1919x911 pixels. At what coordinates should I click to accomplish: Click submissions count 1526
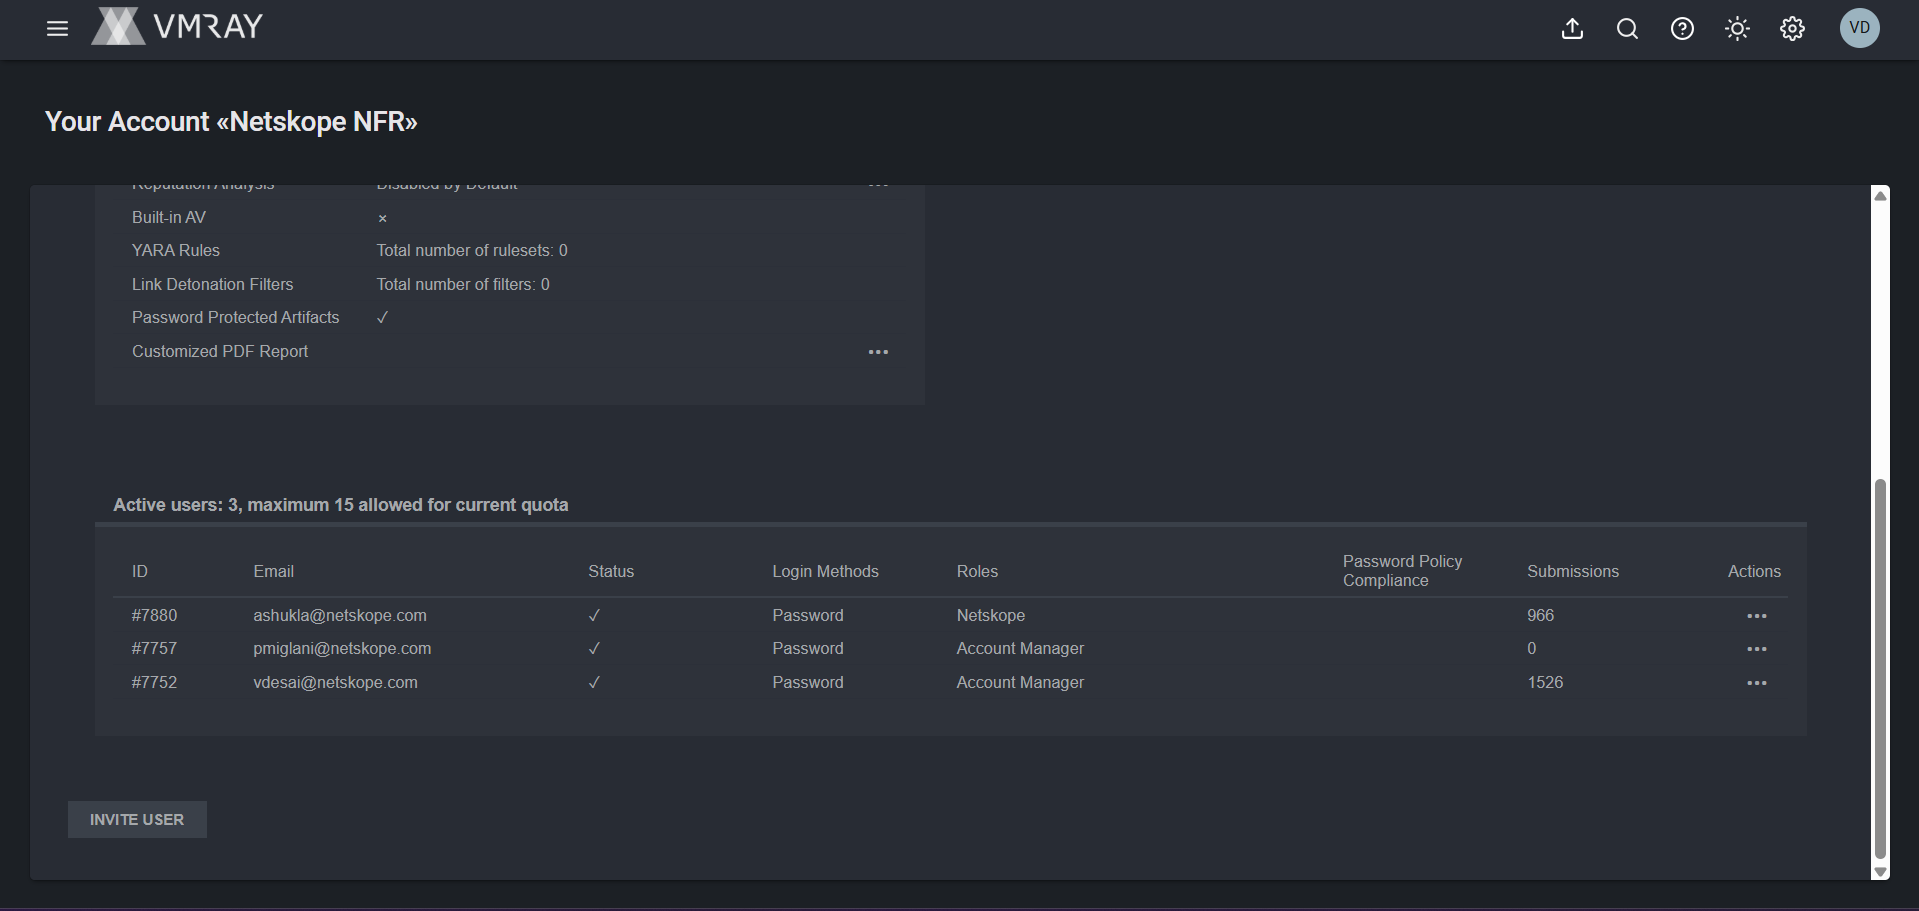(1545, 682)
